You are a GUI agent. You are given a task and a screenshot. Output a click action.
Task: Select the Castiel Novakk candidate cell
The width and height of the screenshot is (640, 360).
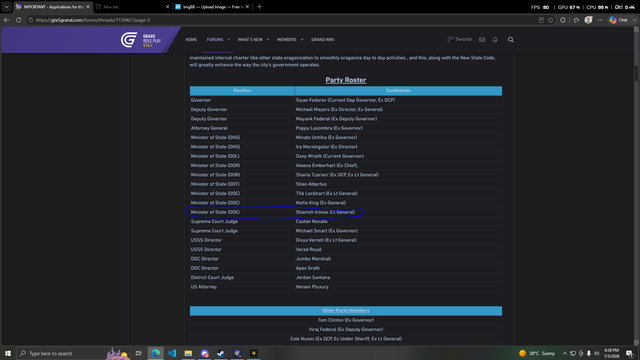(x=398, y=222)
